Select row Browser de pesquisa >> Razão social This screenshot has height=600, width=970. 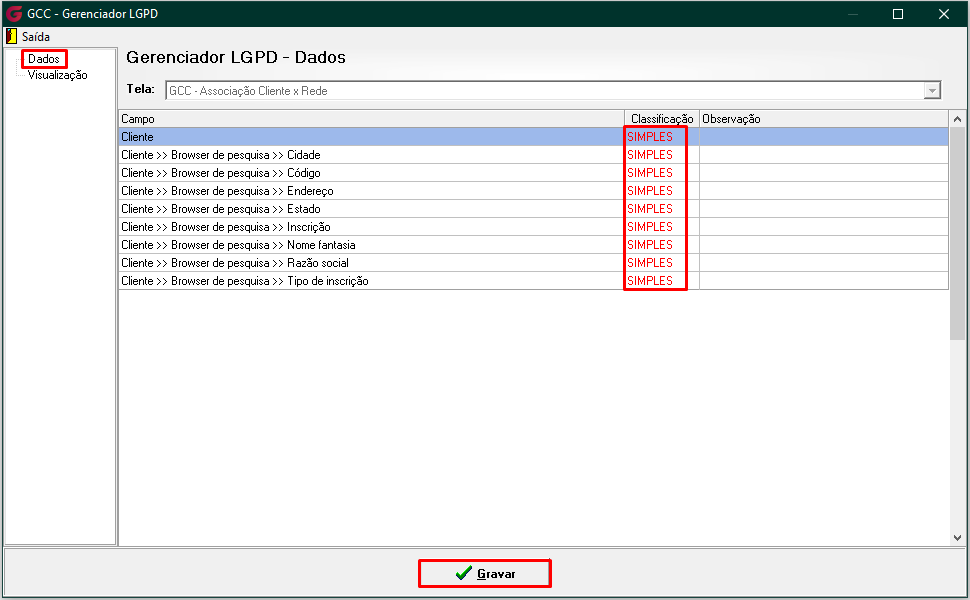click(533, 262)
